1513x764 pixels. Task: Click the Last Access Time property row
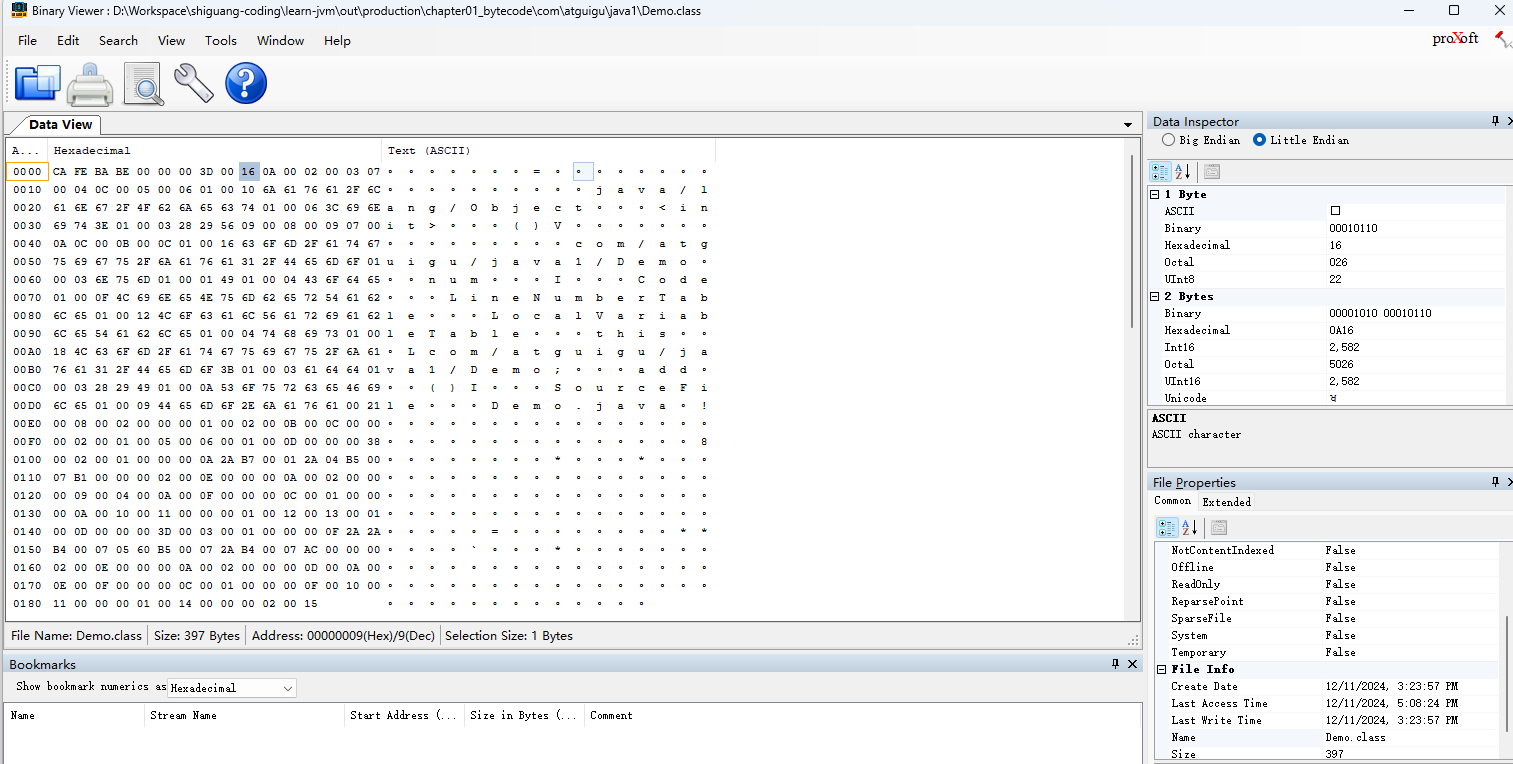(x=1327, y=704)
